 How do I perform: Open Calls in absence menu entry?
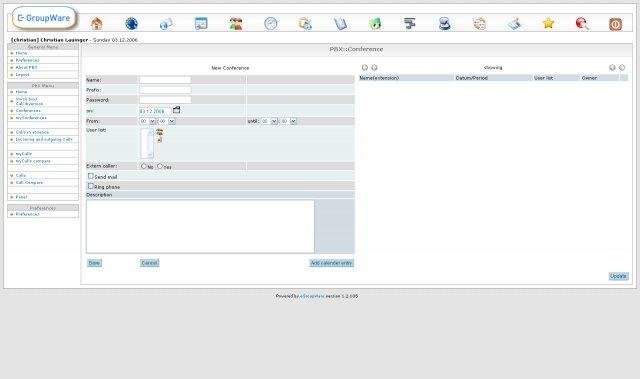[x=32, y=132]
